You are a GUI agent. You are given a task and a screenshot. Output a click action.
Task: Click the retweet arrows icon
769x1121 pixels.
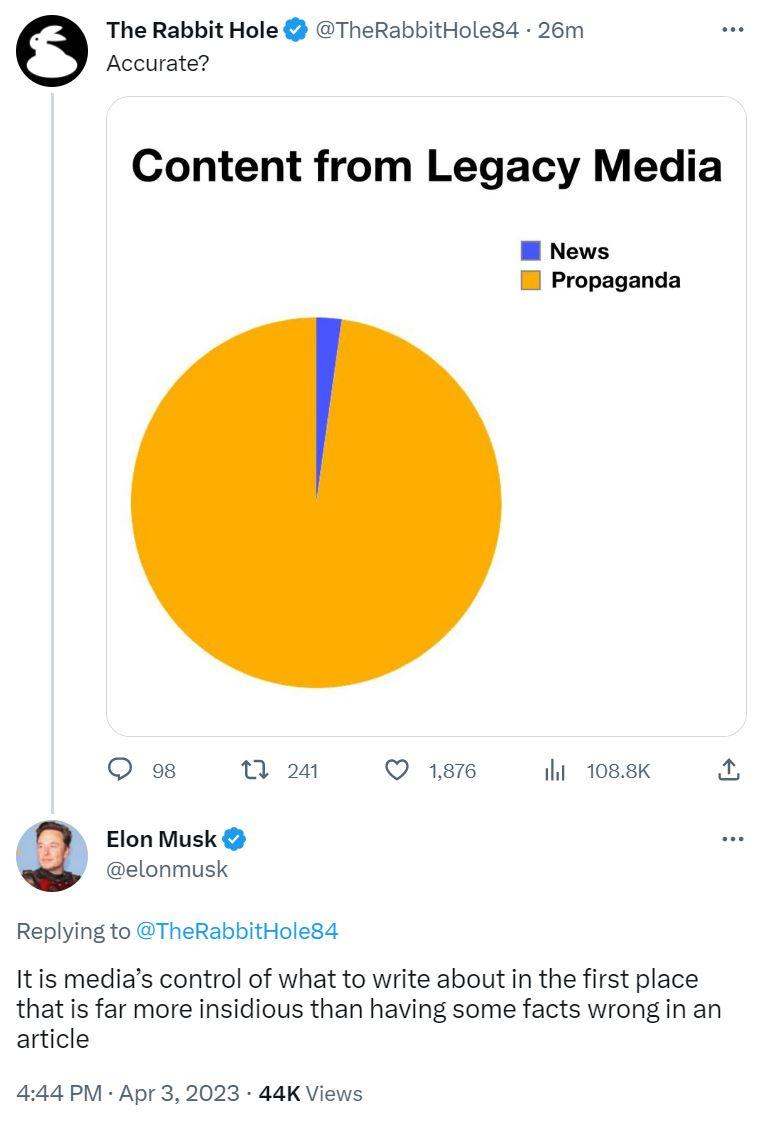(x=257, y=769)
